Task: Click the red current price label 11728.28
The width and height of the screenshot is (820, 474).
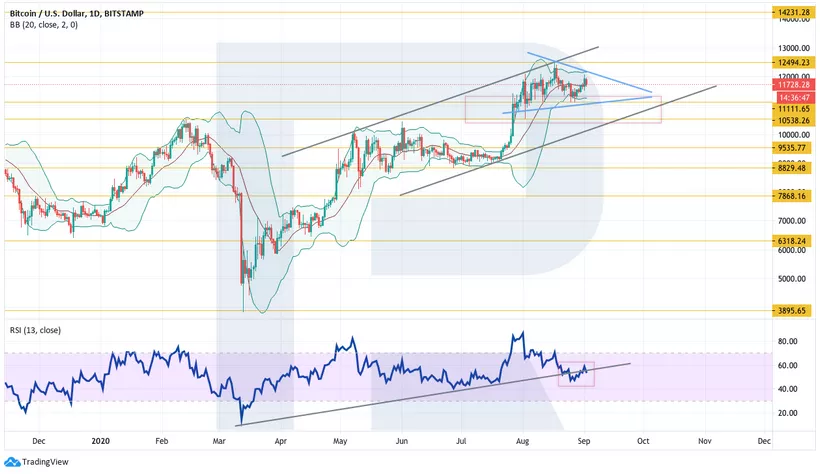Action: click(792, 86)
